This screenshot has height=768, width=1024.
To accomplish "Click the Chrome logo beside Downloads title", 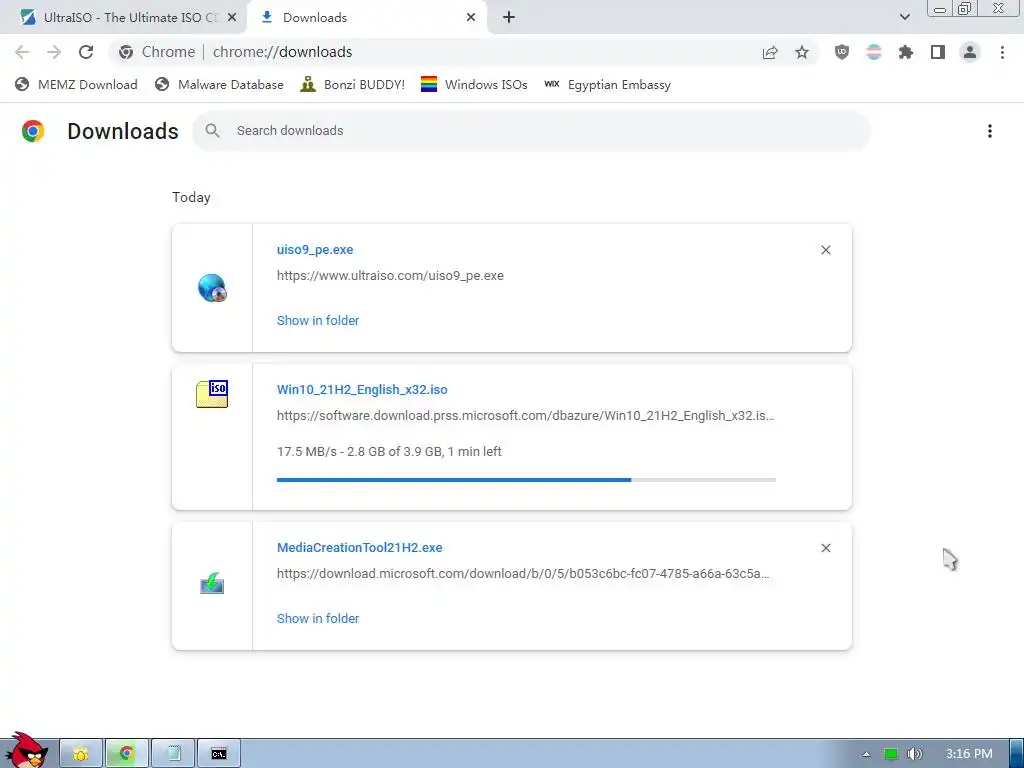I will [x=33, y=131].
